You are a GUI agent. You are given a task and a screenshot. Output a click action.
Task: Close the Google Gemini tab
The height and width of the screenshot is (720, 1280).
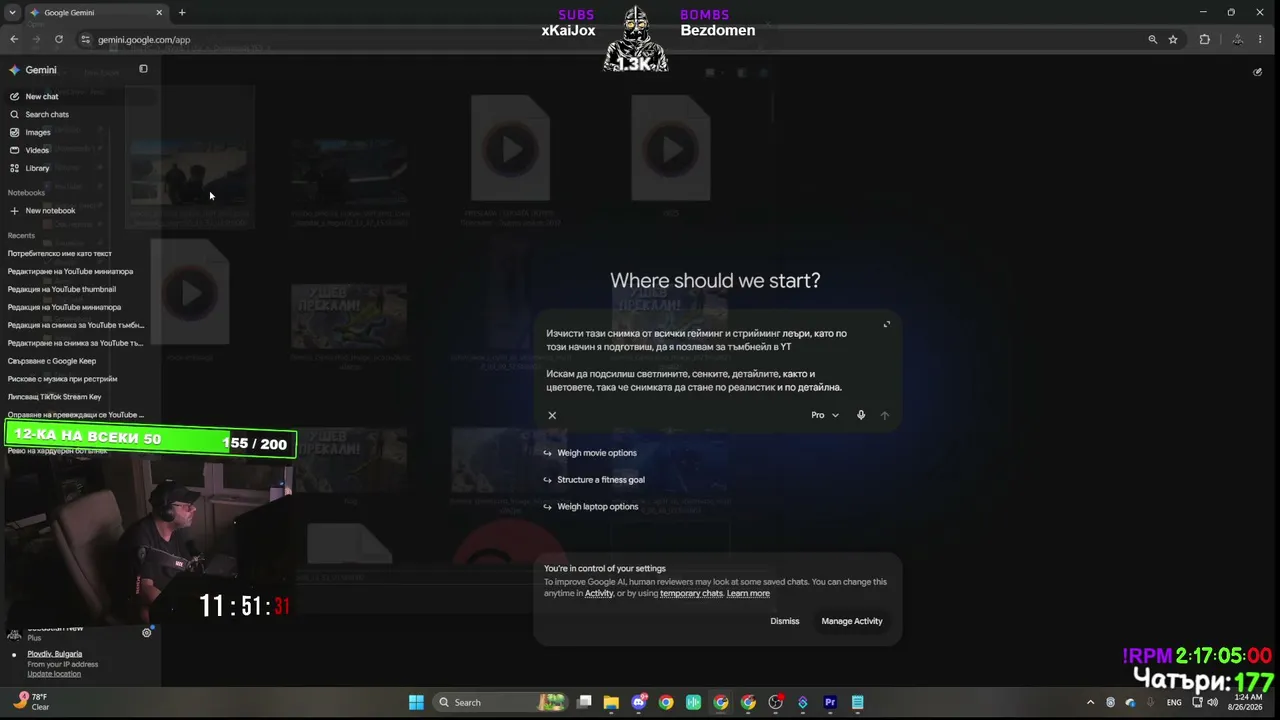(x=159, y=13)
